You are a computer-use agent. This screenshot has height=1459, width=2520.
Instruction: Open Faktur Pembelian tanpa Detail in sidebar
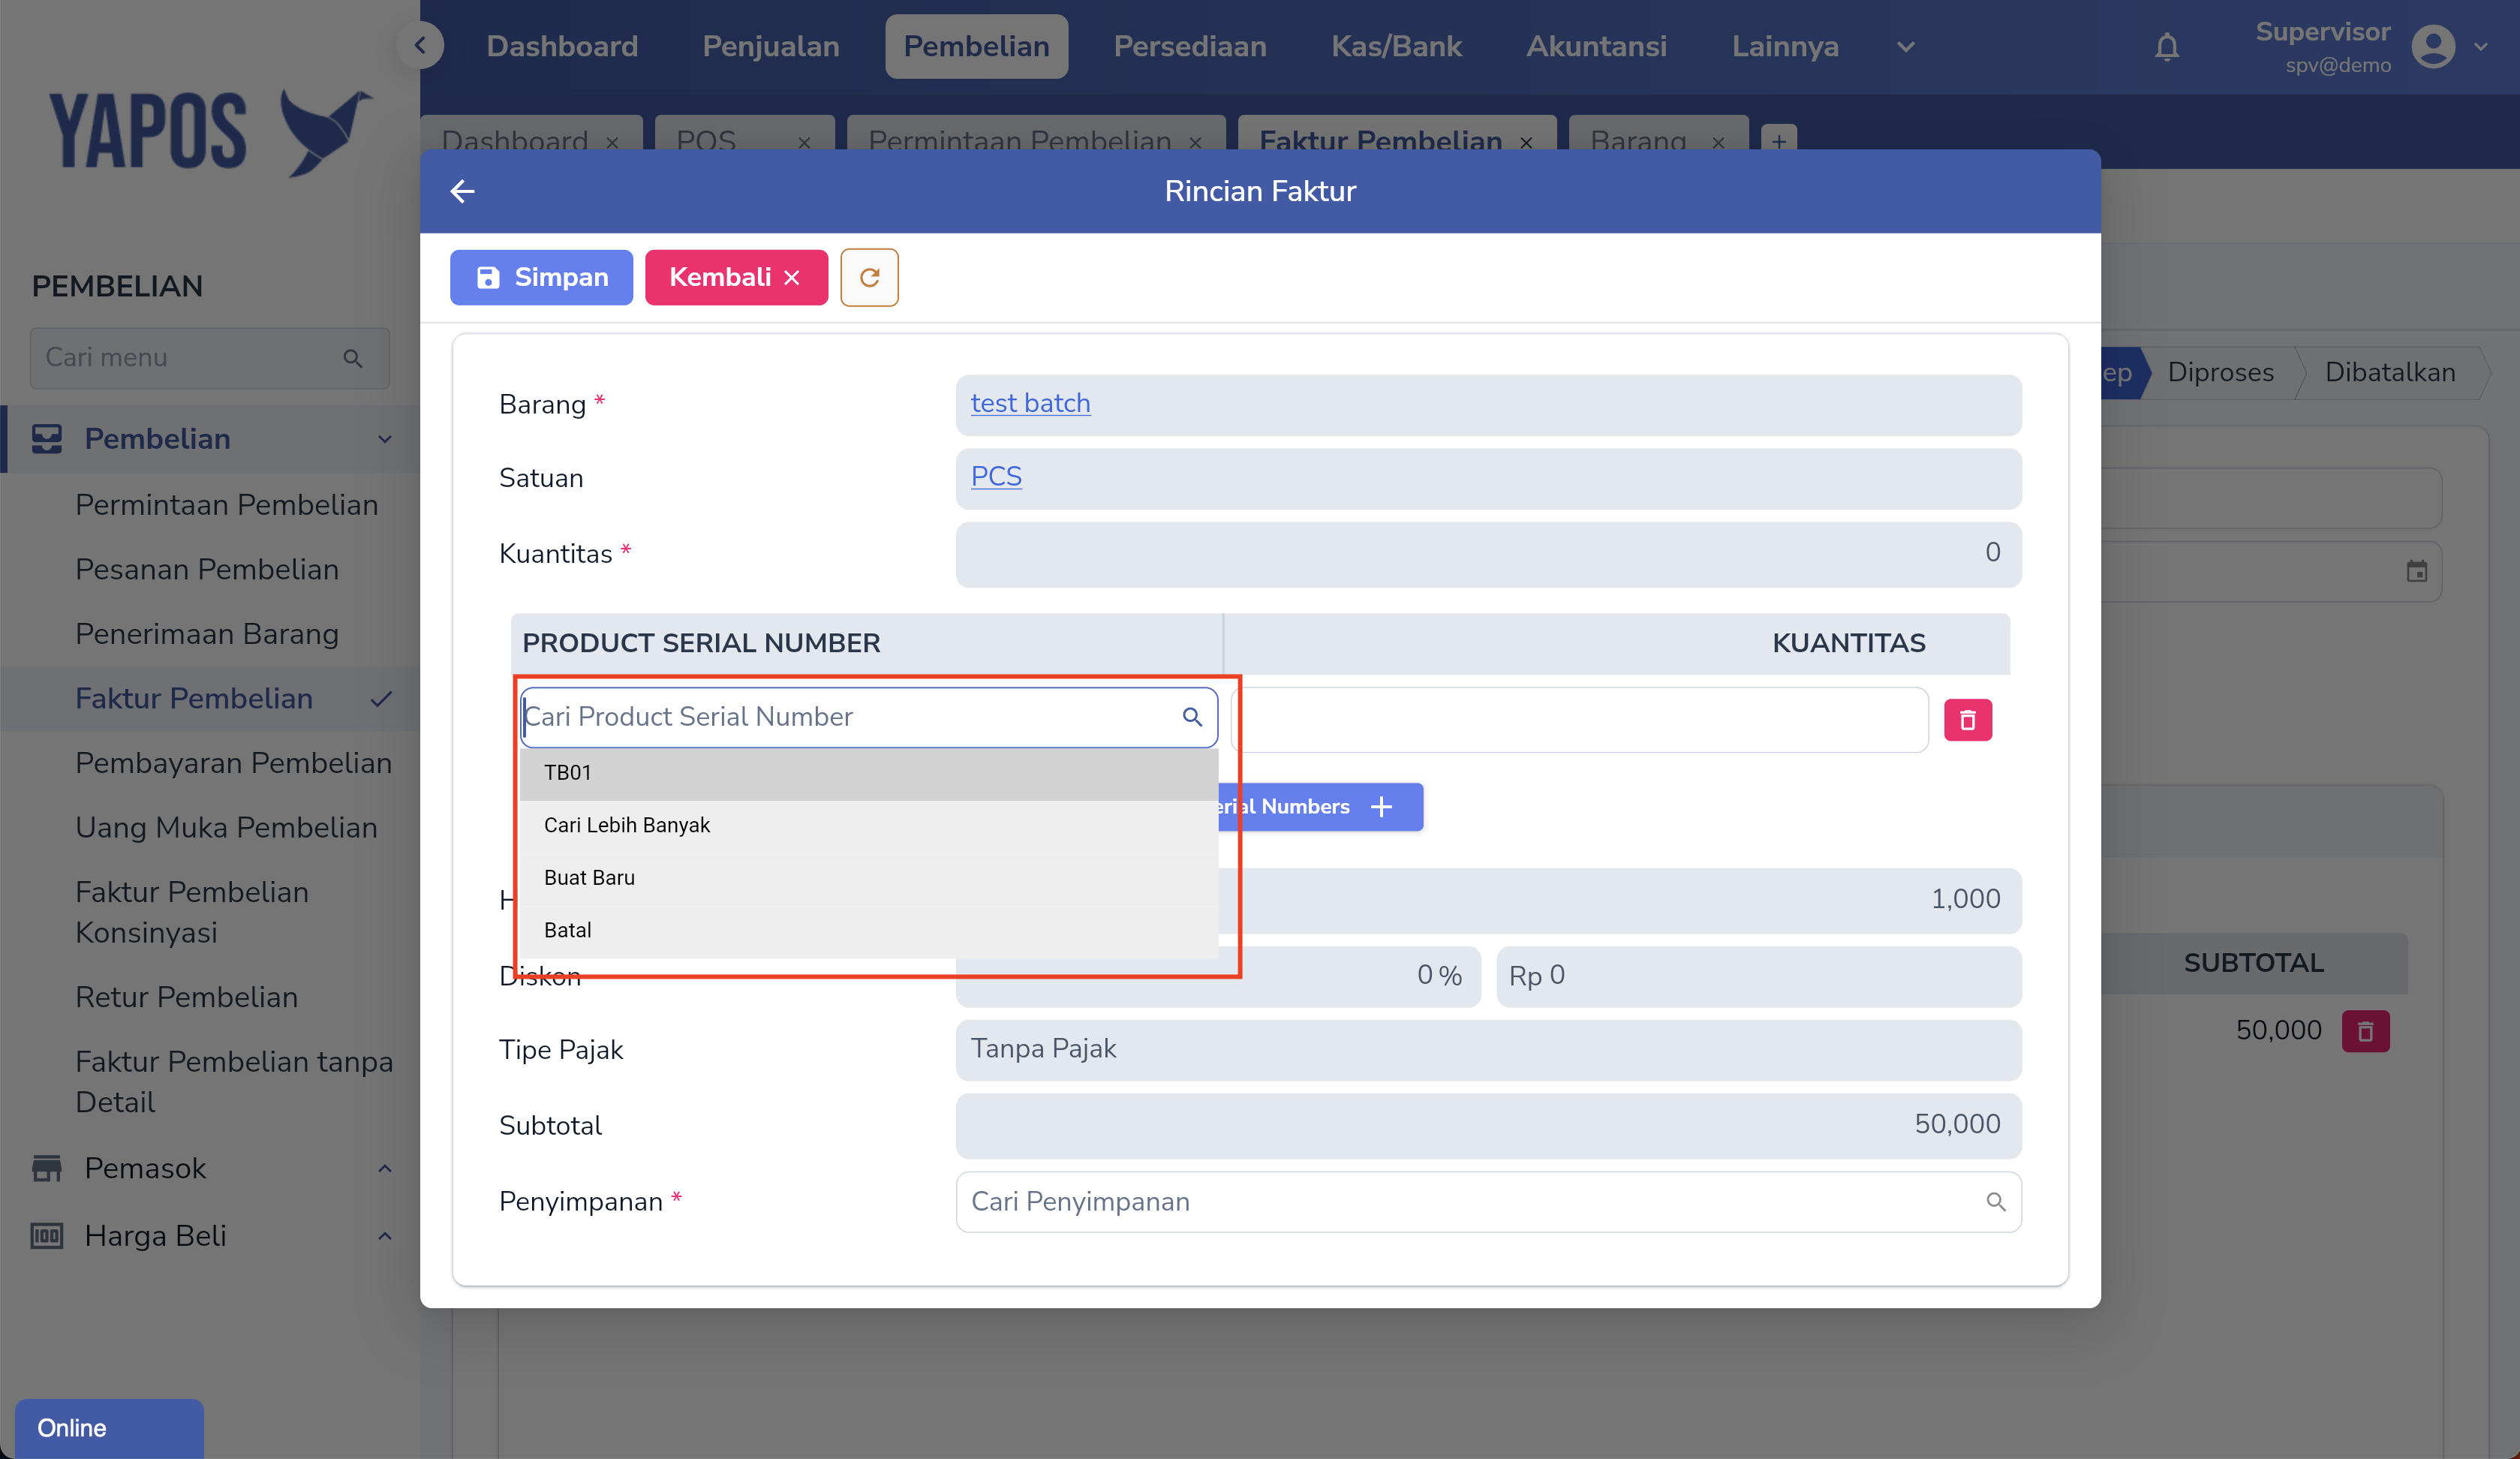tap(235, 1082)
